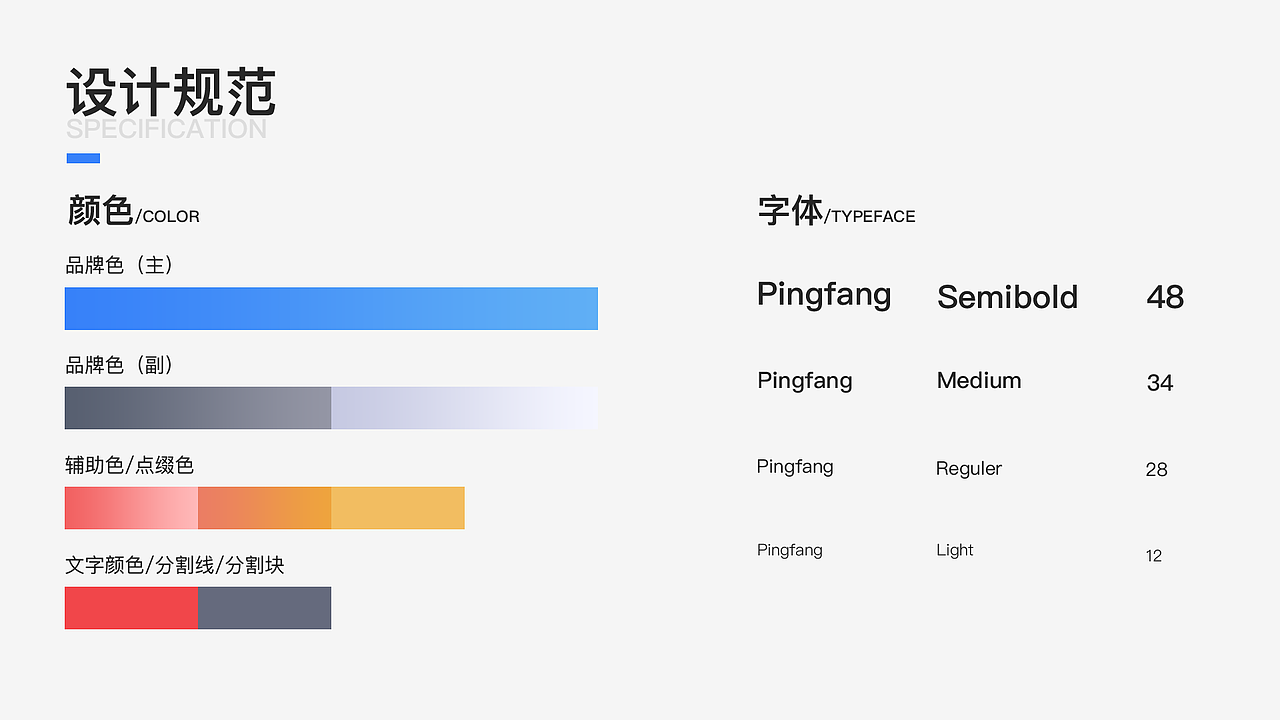Click the font size 12 value
Screen dimensions: 1280x720
(x=1154, y=556)
